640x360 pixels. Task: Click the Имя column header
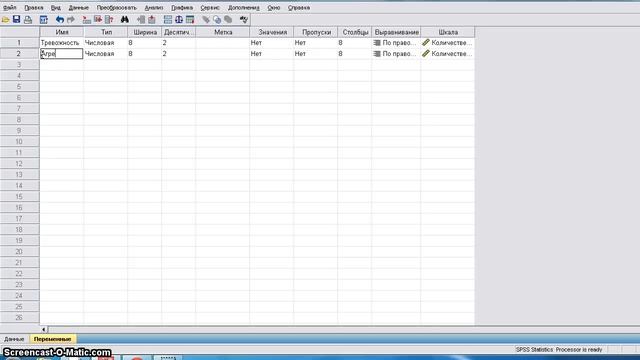pyautogui.click(x=62, y=32)
